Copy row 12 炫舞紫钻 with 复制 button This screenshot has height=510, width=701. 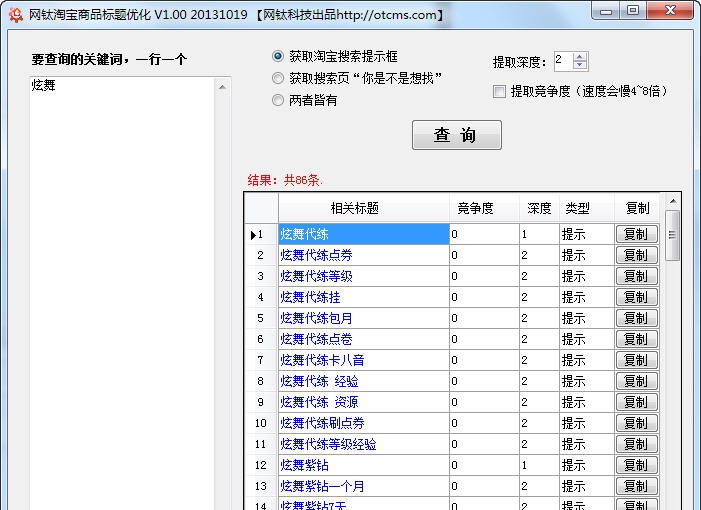click(637, 465)
